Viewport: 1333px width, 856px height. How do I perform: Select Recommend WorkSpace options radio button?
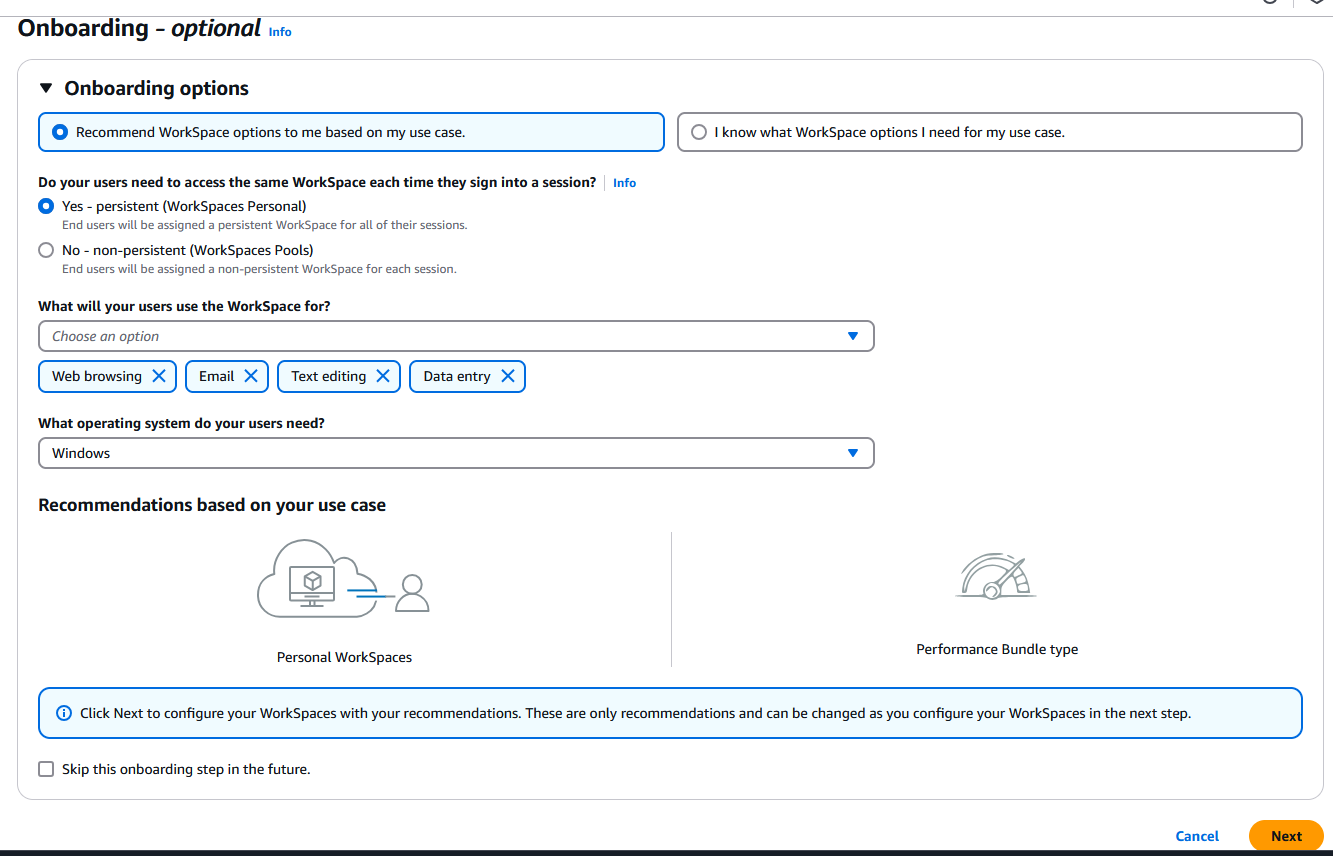[60, 132]
